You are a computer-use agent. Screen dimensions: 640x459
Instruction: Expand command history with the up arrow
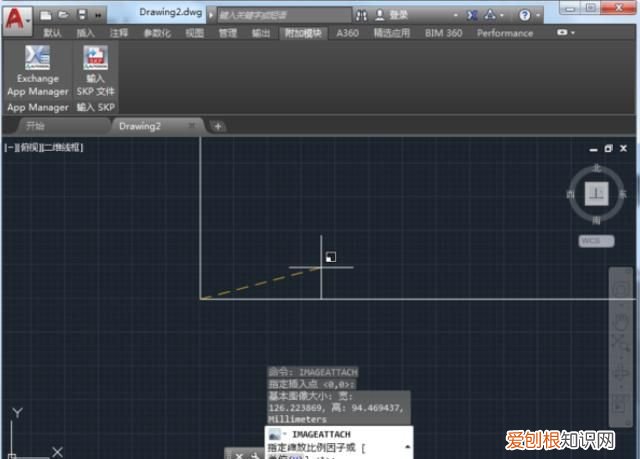coord(407,447)
